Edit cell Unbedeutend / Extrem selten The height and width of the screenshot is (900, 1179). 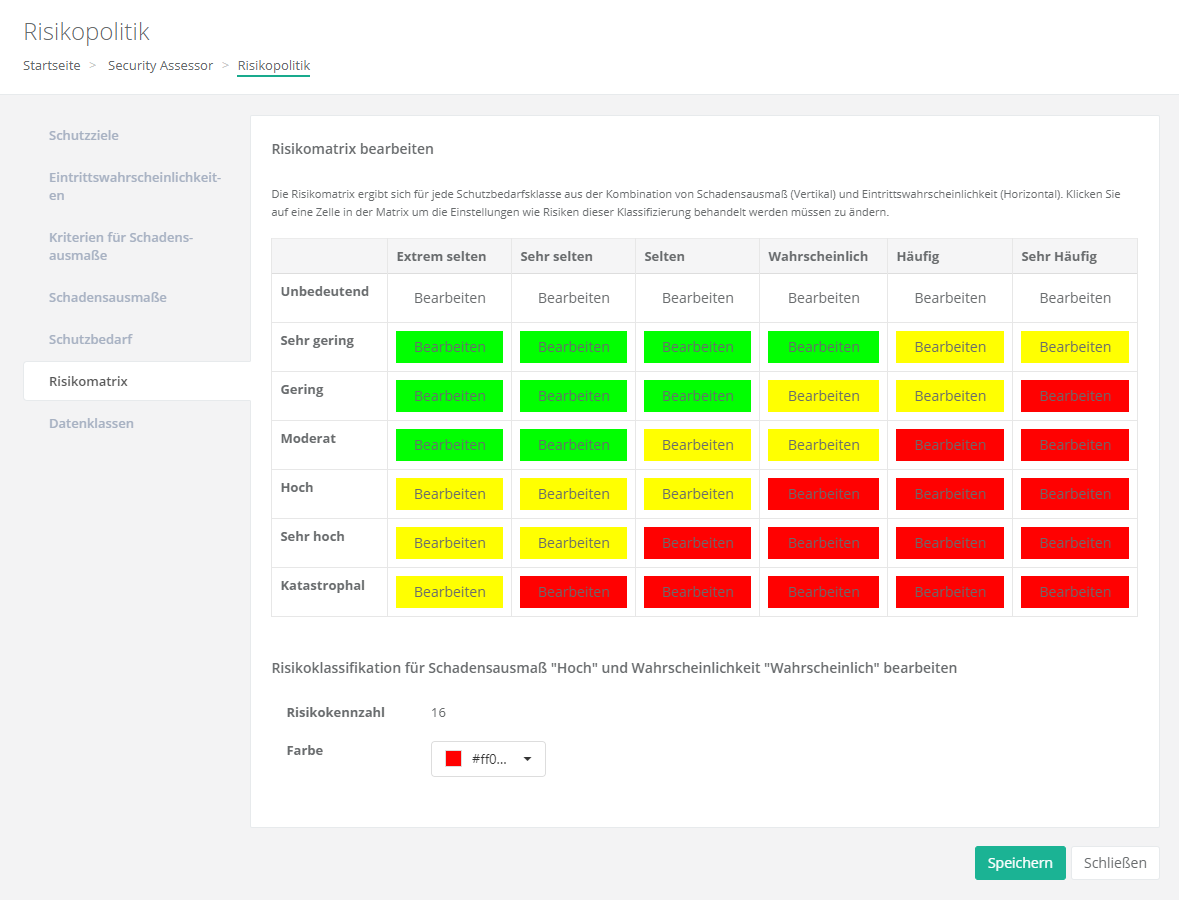coord(449,298)
